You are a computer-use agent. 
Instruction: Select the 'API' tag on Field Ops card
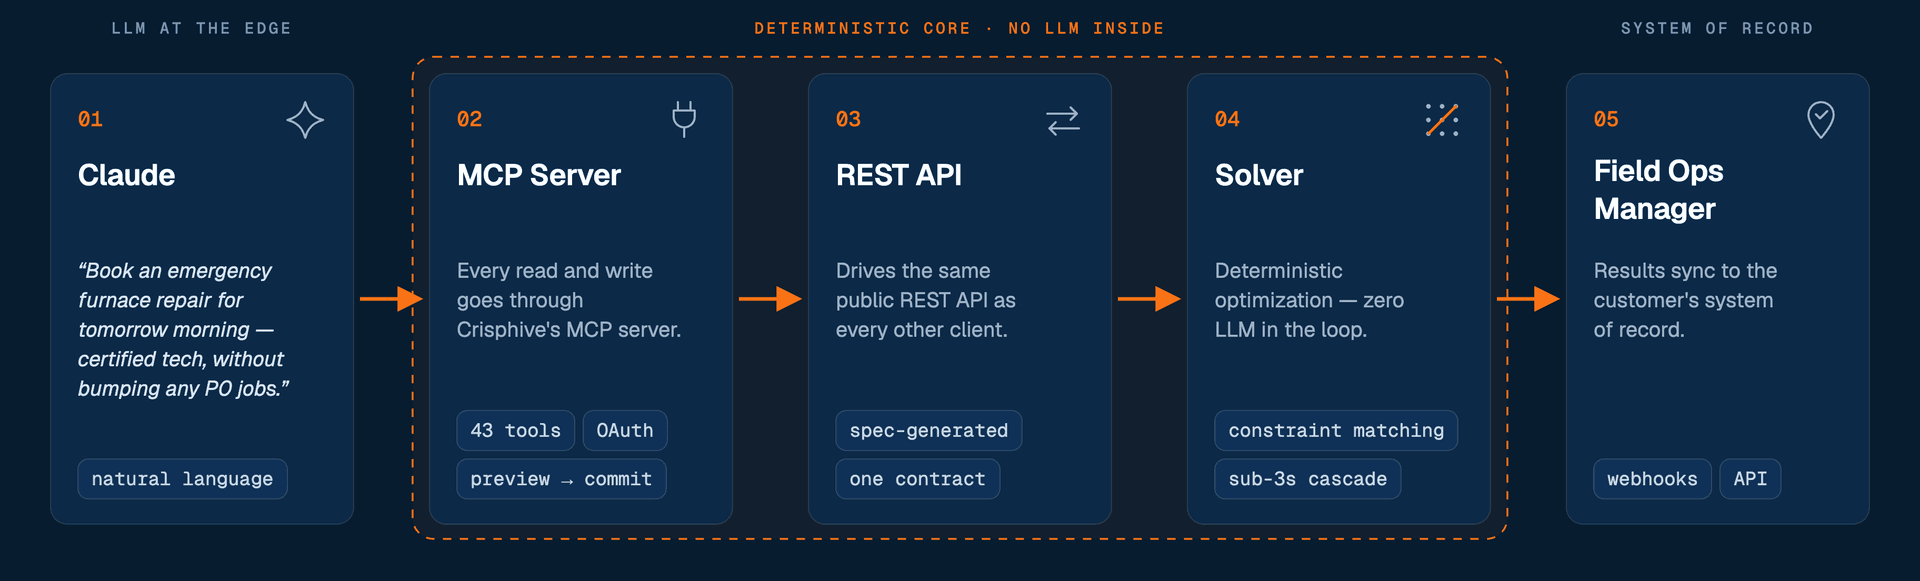pyautogui.click(x=1750, y=479)
